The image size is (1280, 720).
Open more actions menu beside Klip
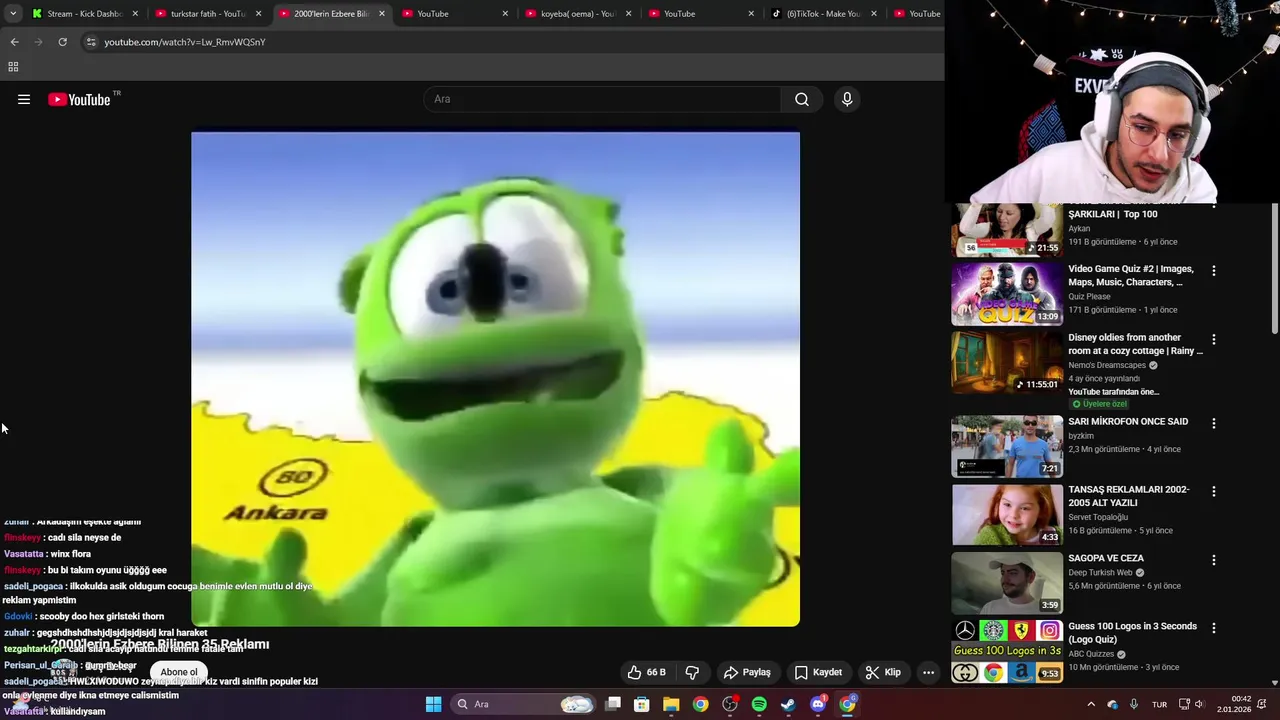(x=928, y=672)
